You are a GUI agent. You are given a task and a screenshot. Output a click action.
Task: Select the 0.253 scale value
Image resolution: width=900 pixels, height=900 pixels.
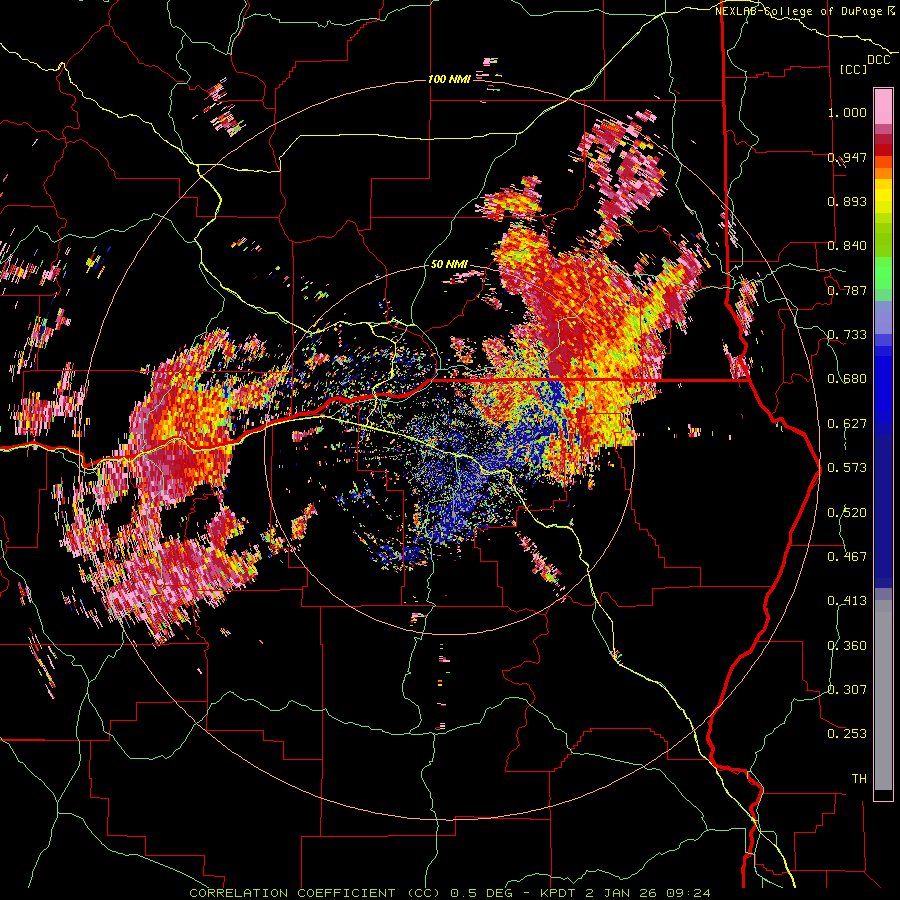tap(847, 734)
